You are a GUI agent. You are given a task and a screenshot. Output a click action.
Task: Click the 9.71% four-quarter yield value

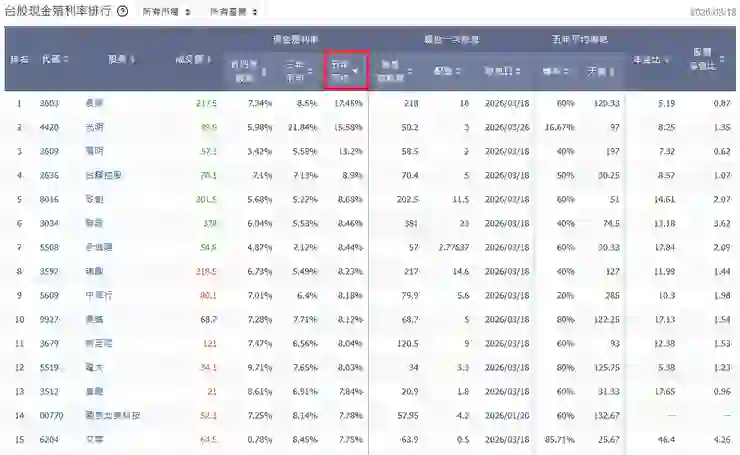260,368
